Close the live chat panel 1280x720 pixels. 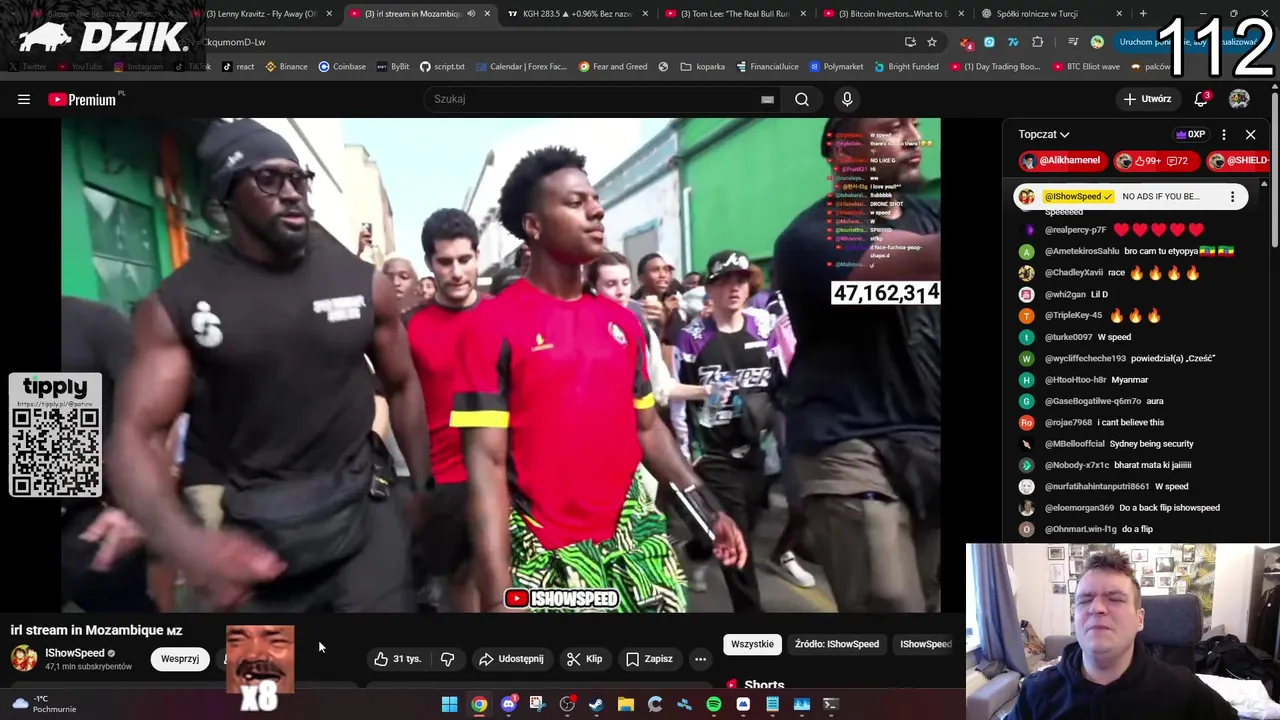coord(1250,134)
